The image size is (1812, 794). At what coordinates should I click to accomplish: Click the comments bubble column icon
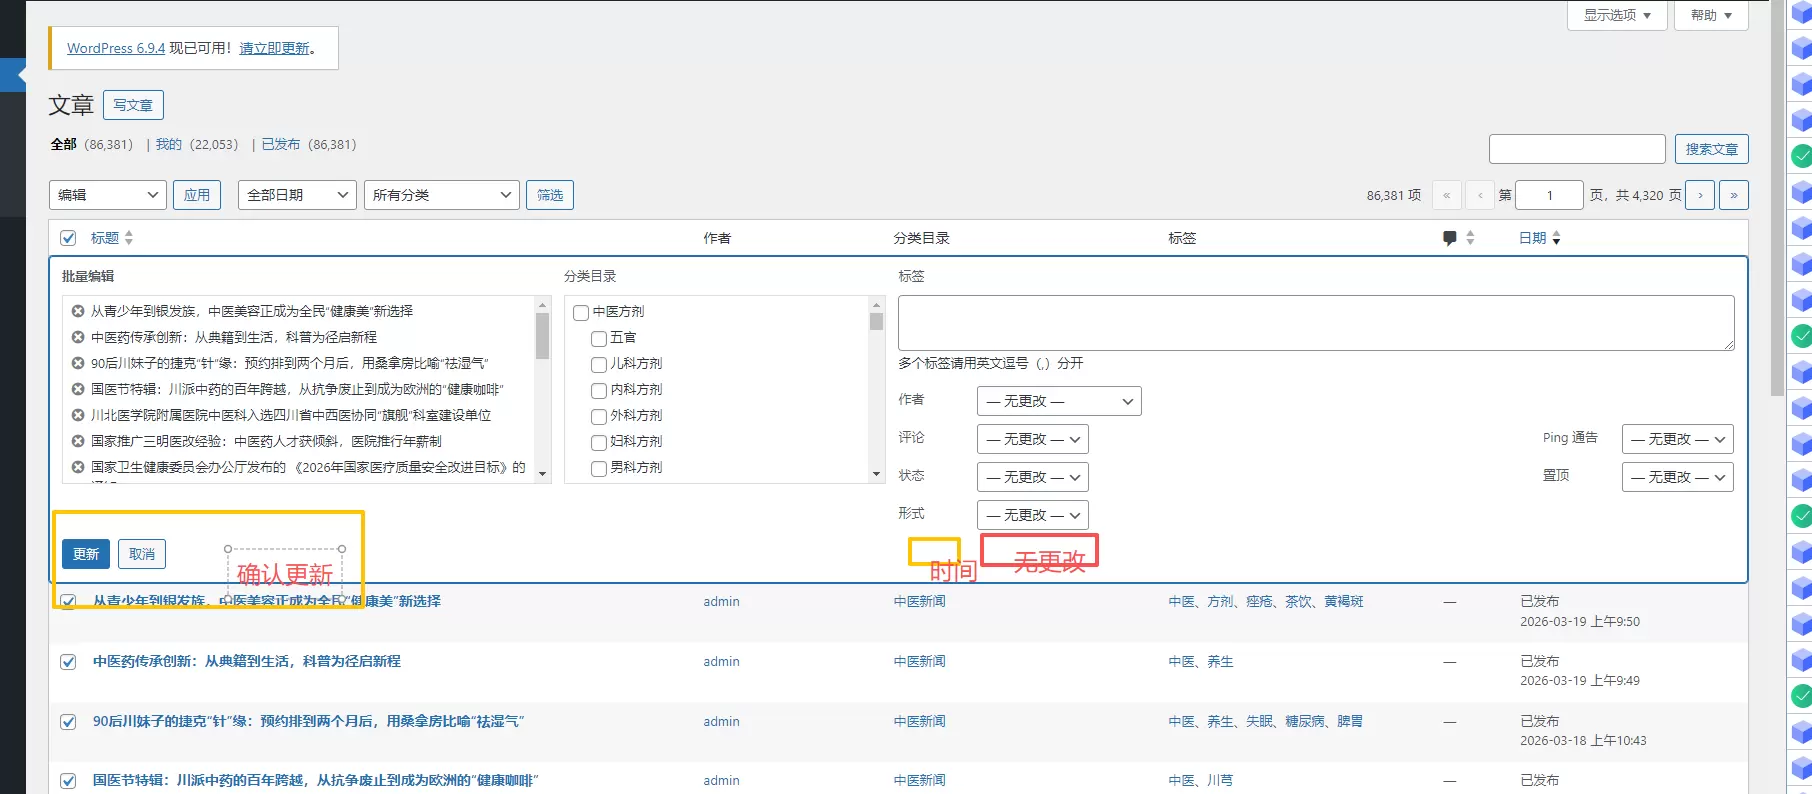point(1450,238)
